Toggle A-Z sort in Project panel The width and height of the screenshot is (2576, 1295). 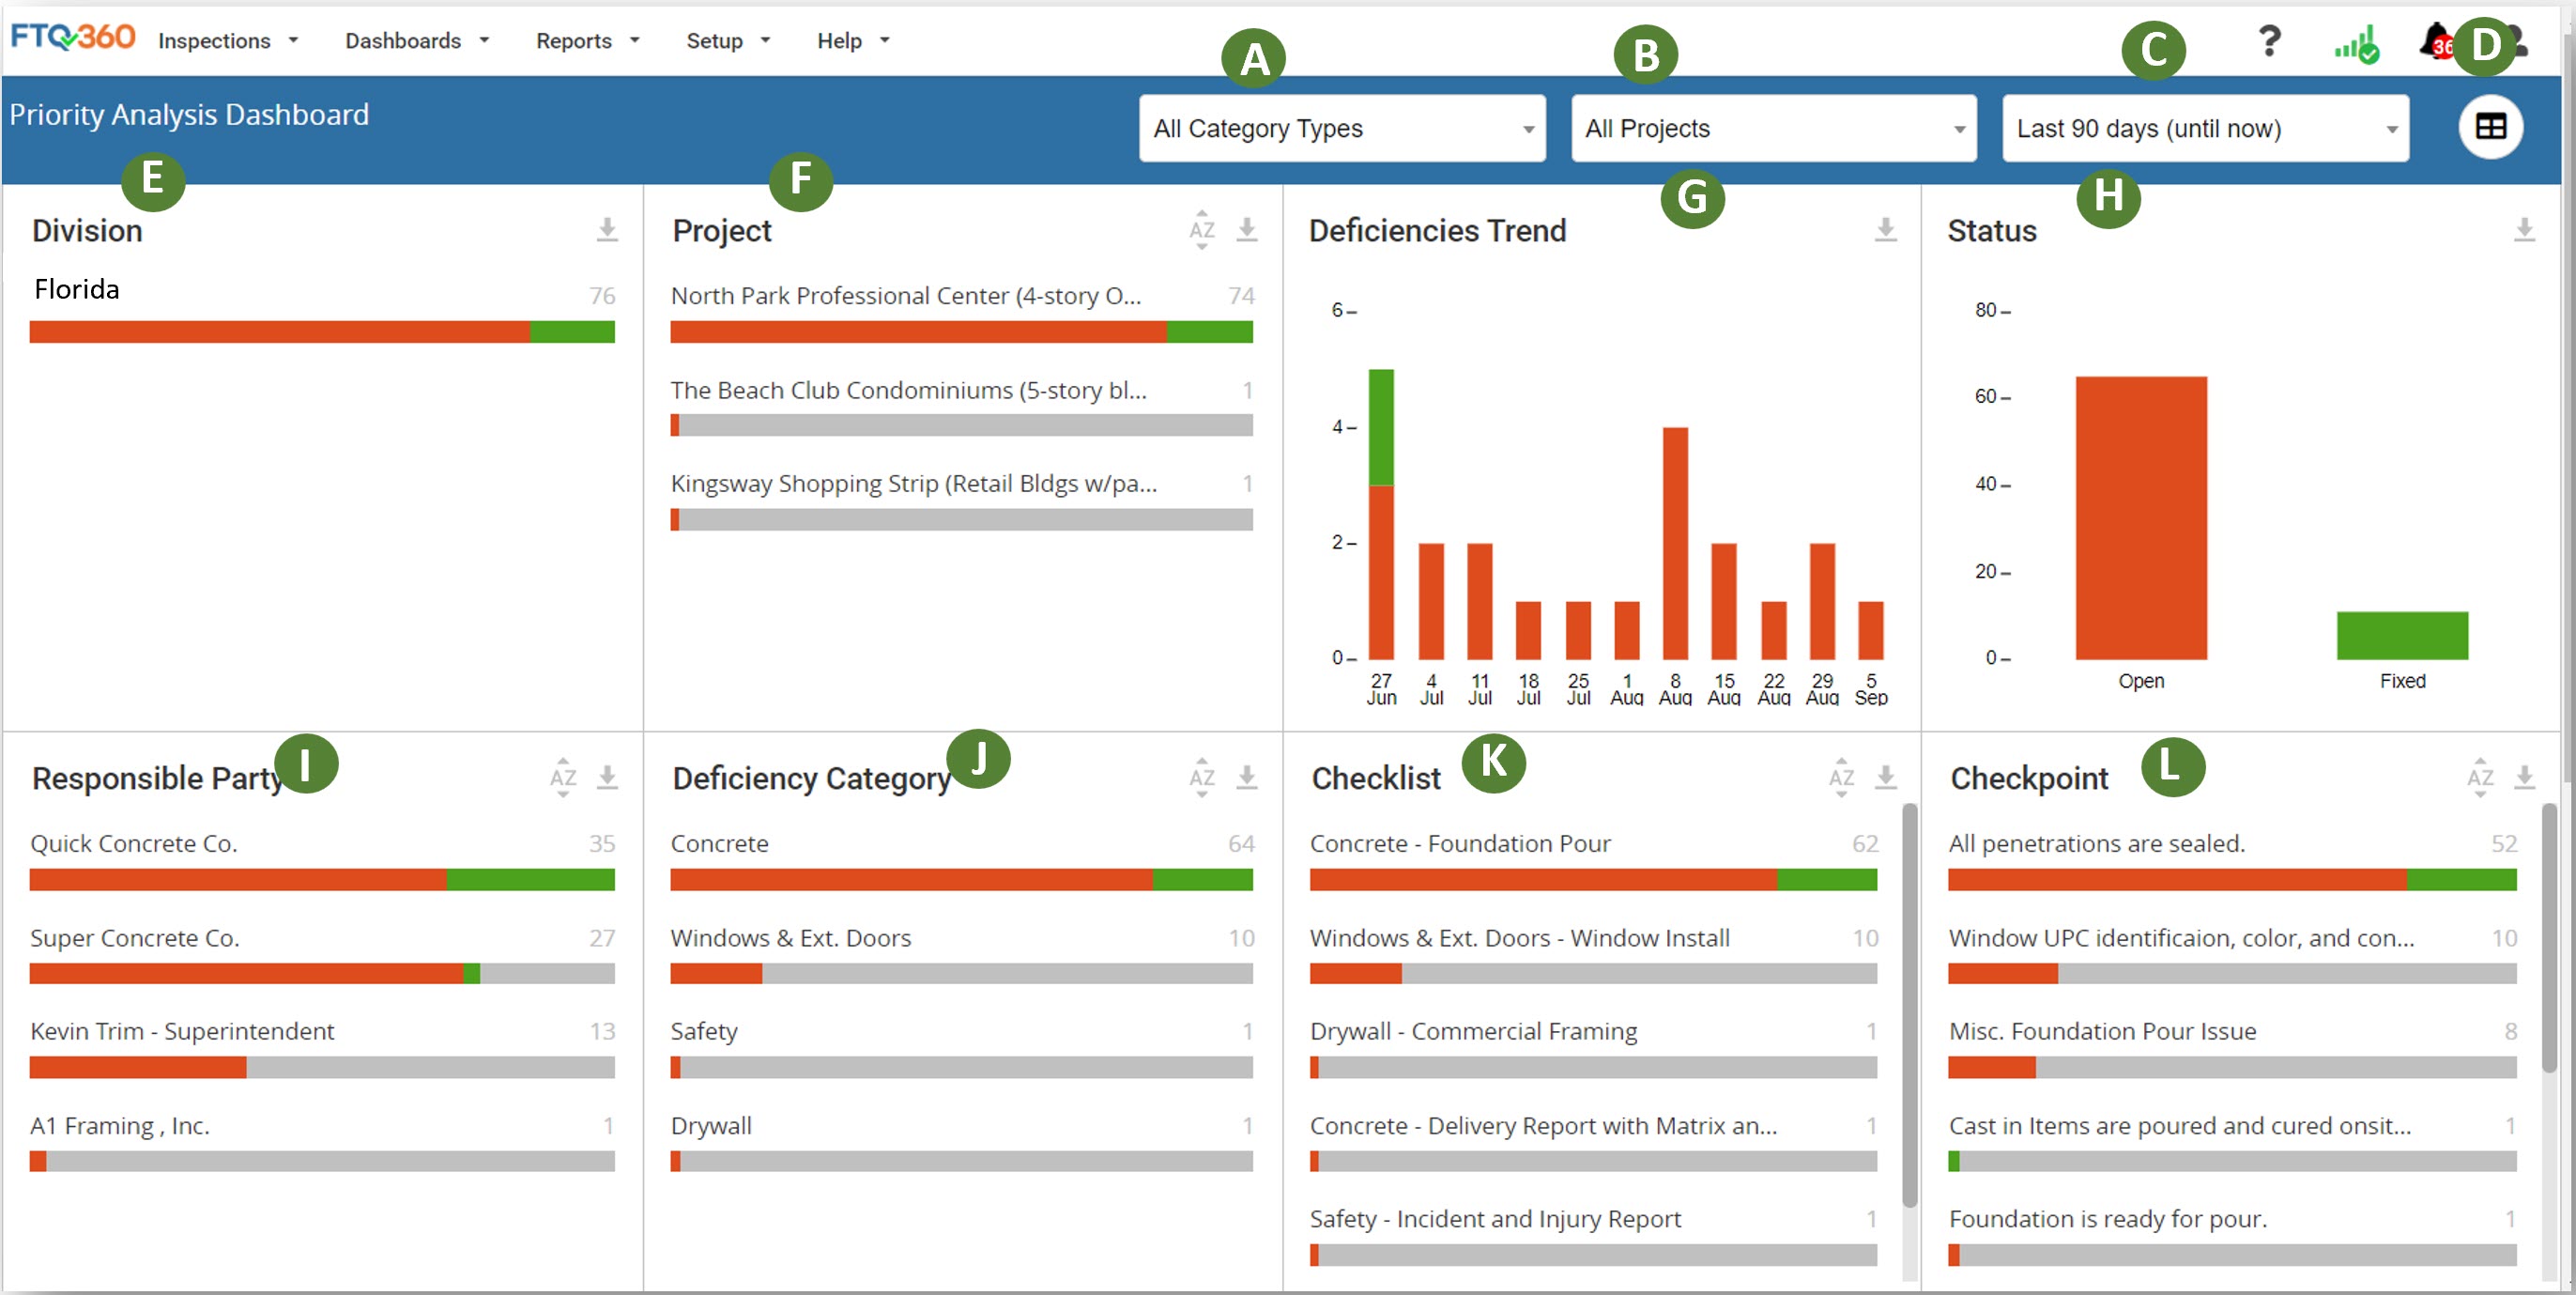(1201, 230)
